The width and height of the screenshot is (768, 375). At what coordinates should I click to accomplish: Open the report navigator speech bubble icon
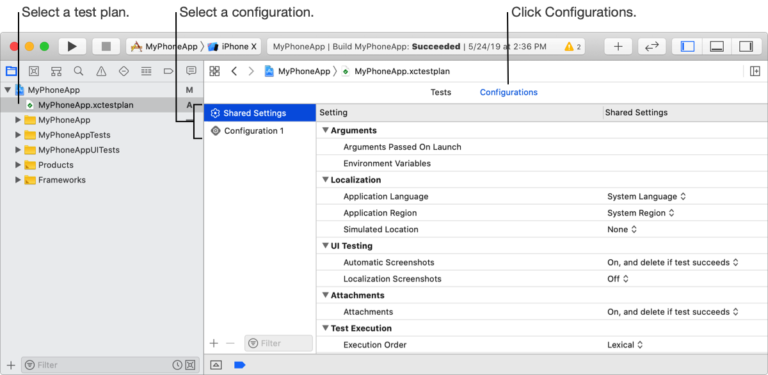pyautogui.click(x=191, y=71)
